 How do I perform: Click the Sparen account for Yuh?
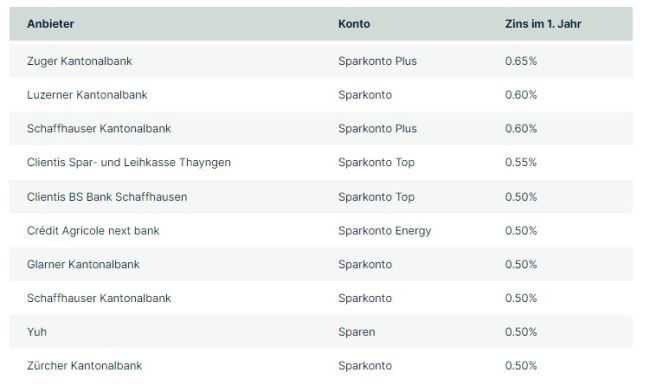357,332
